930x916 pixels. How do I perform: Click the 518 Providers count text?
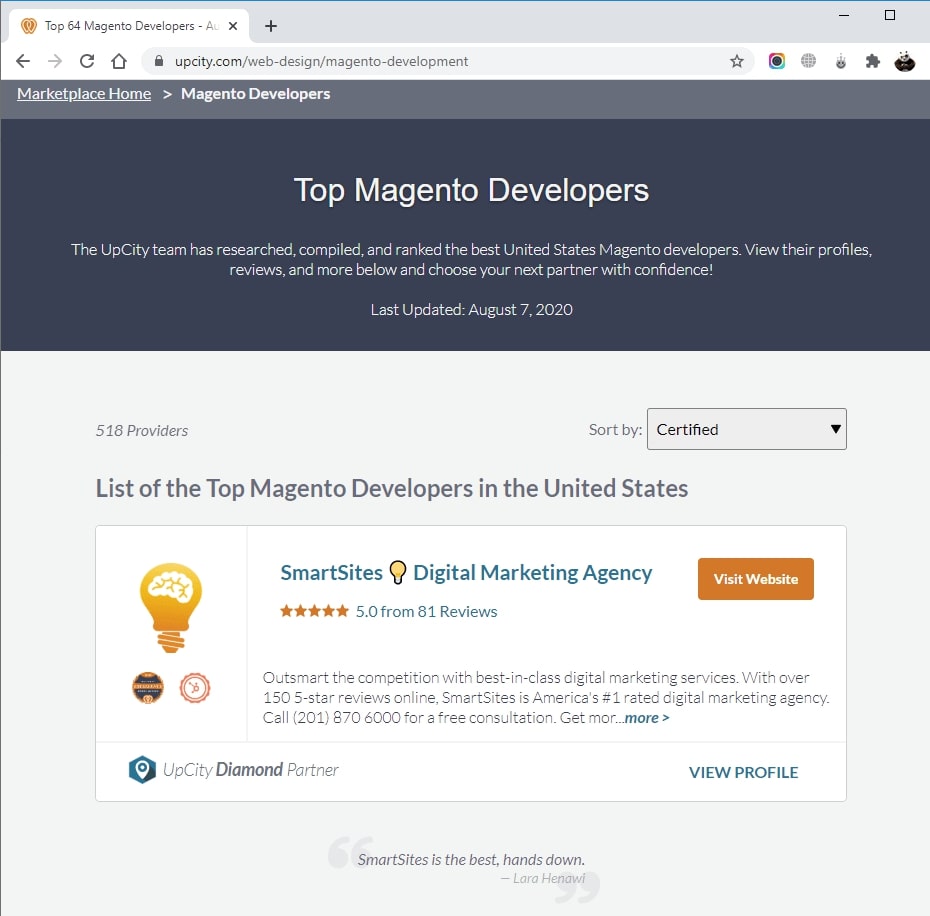pyautogui.click(x=142, y=431)
